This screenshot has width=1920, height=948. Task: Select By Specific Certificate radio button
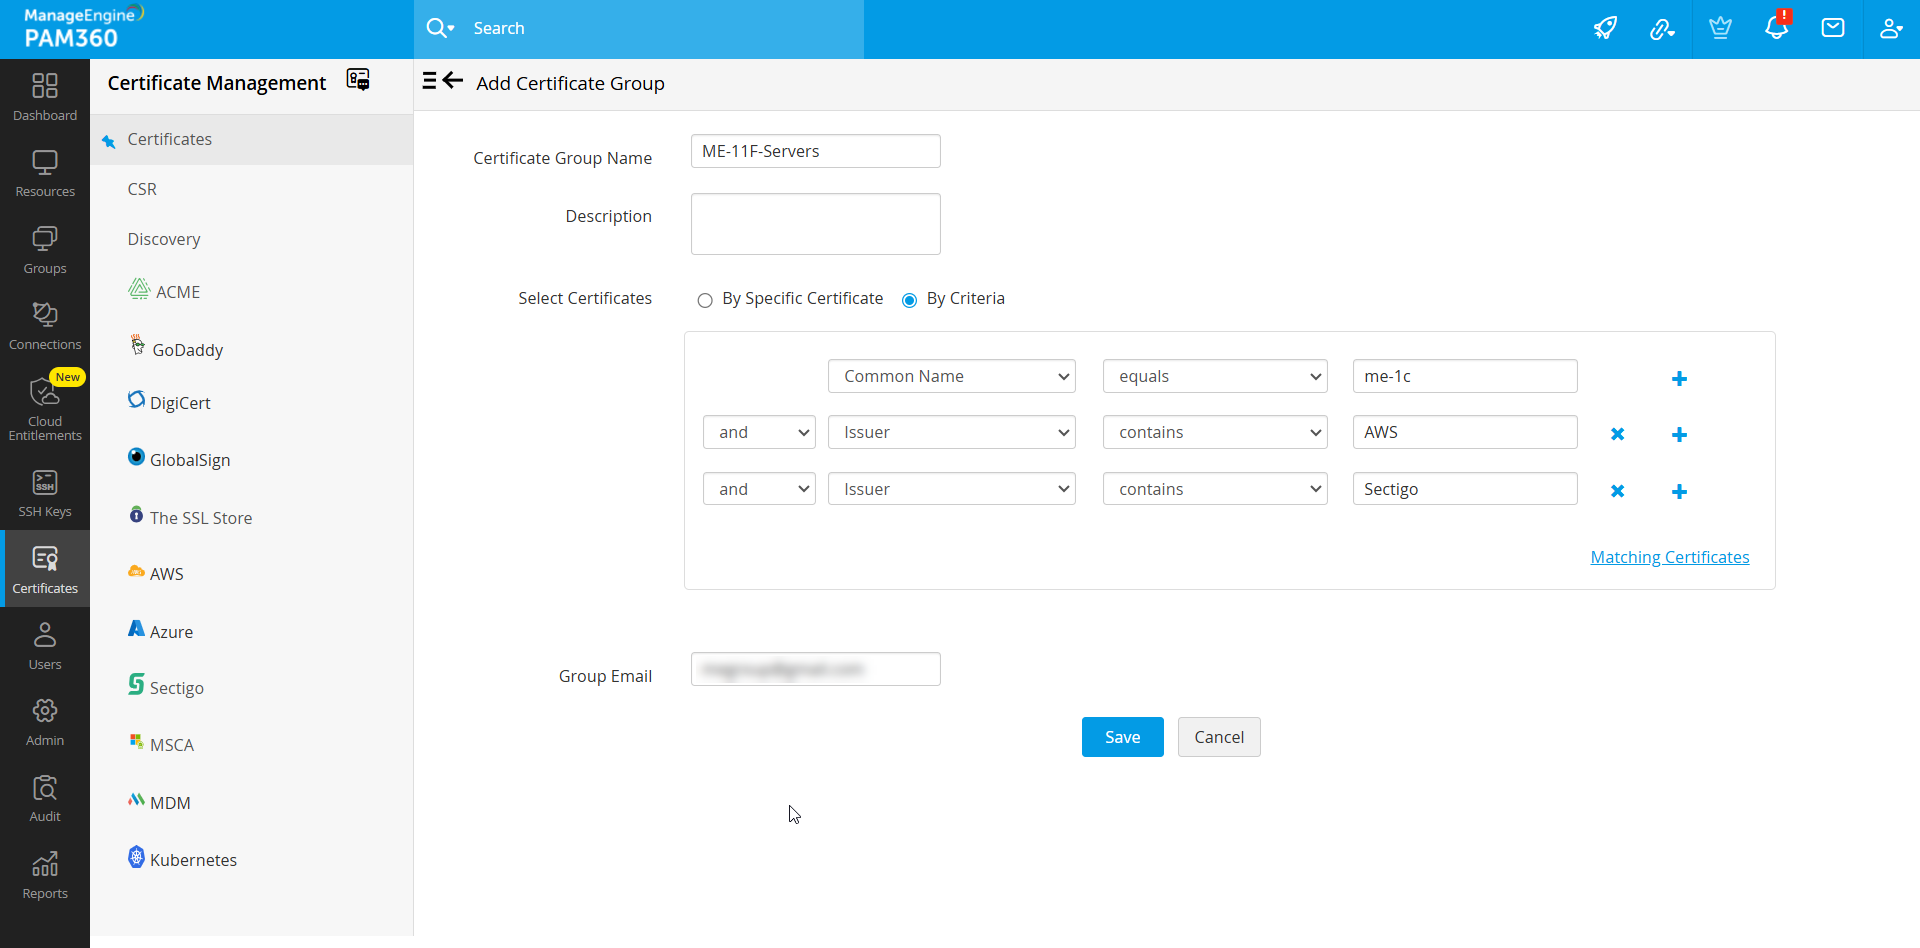pyautogui.click(x=705, y=300)
